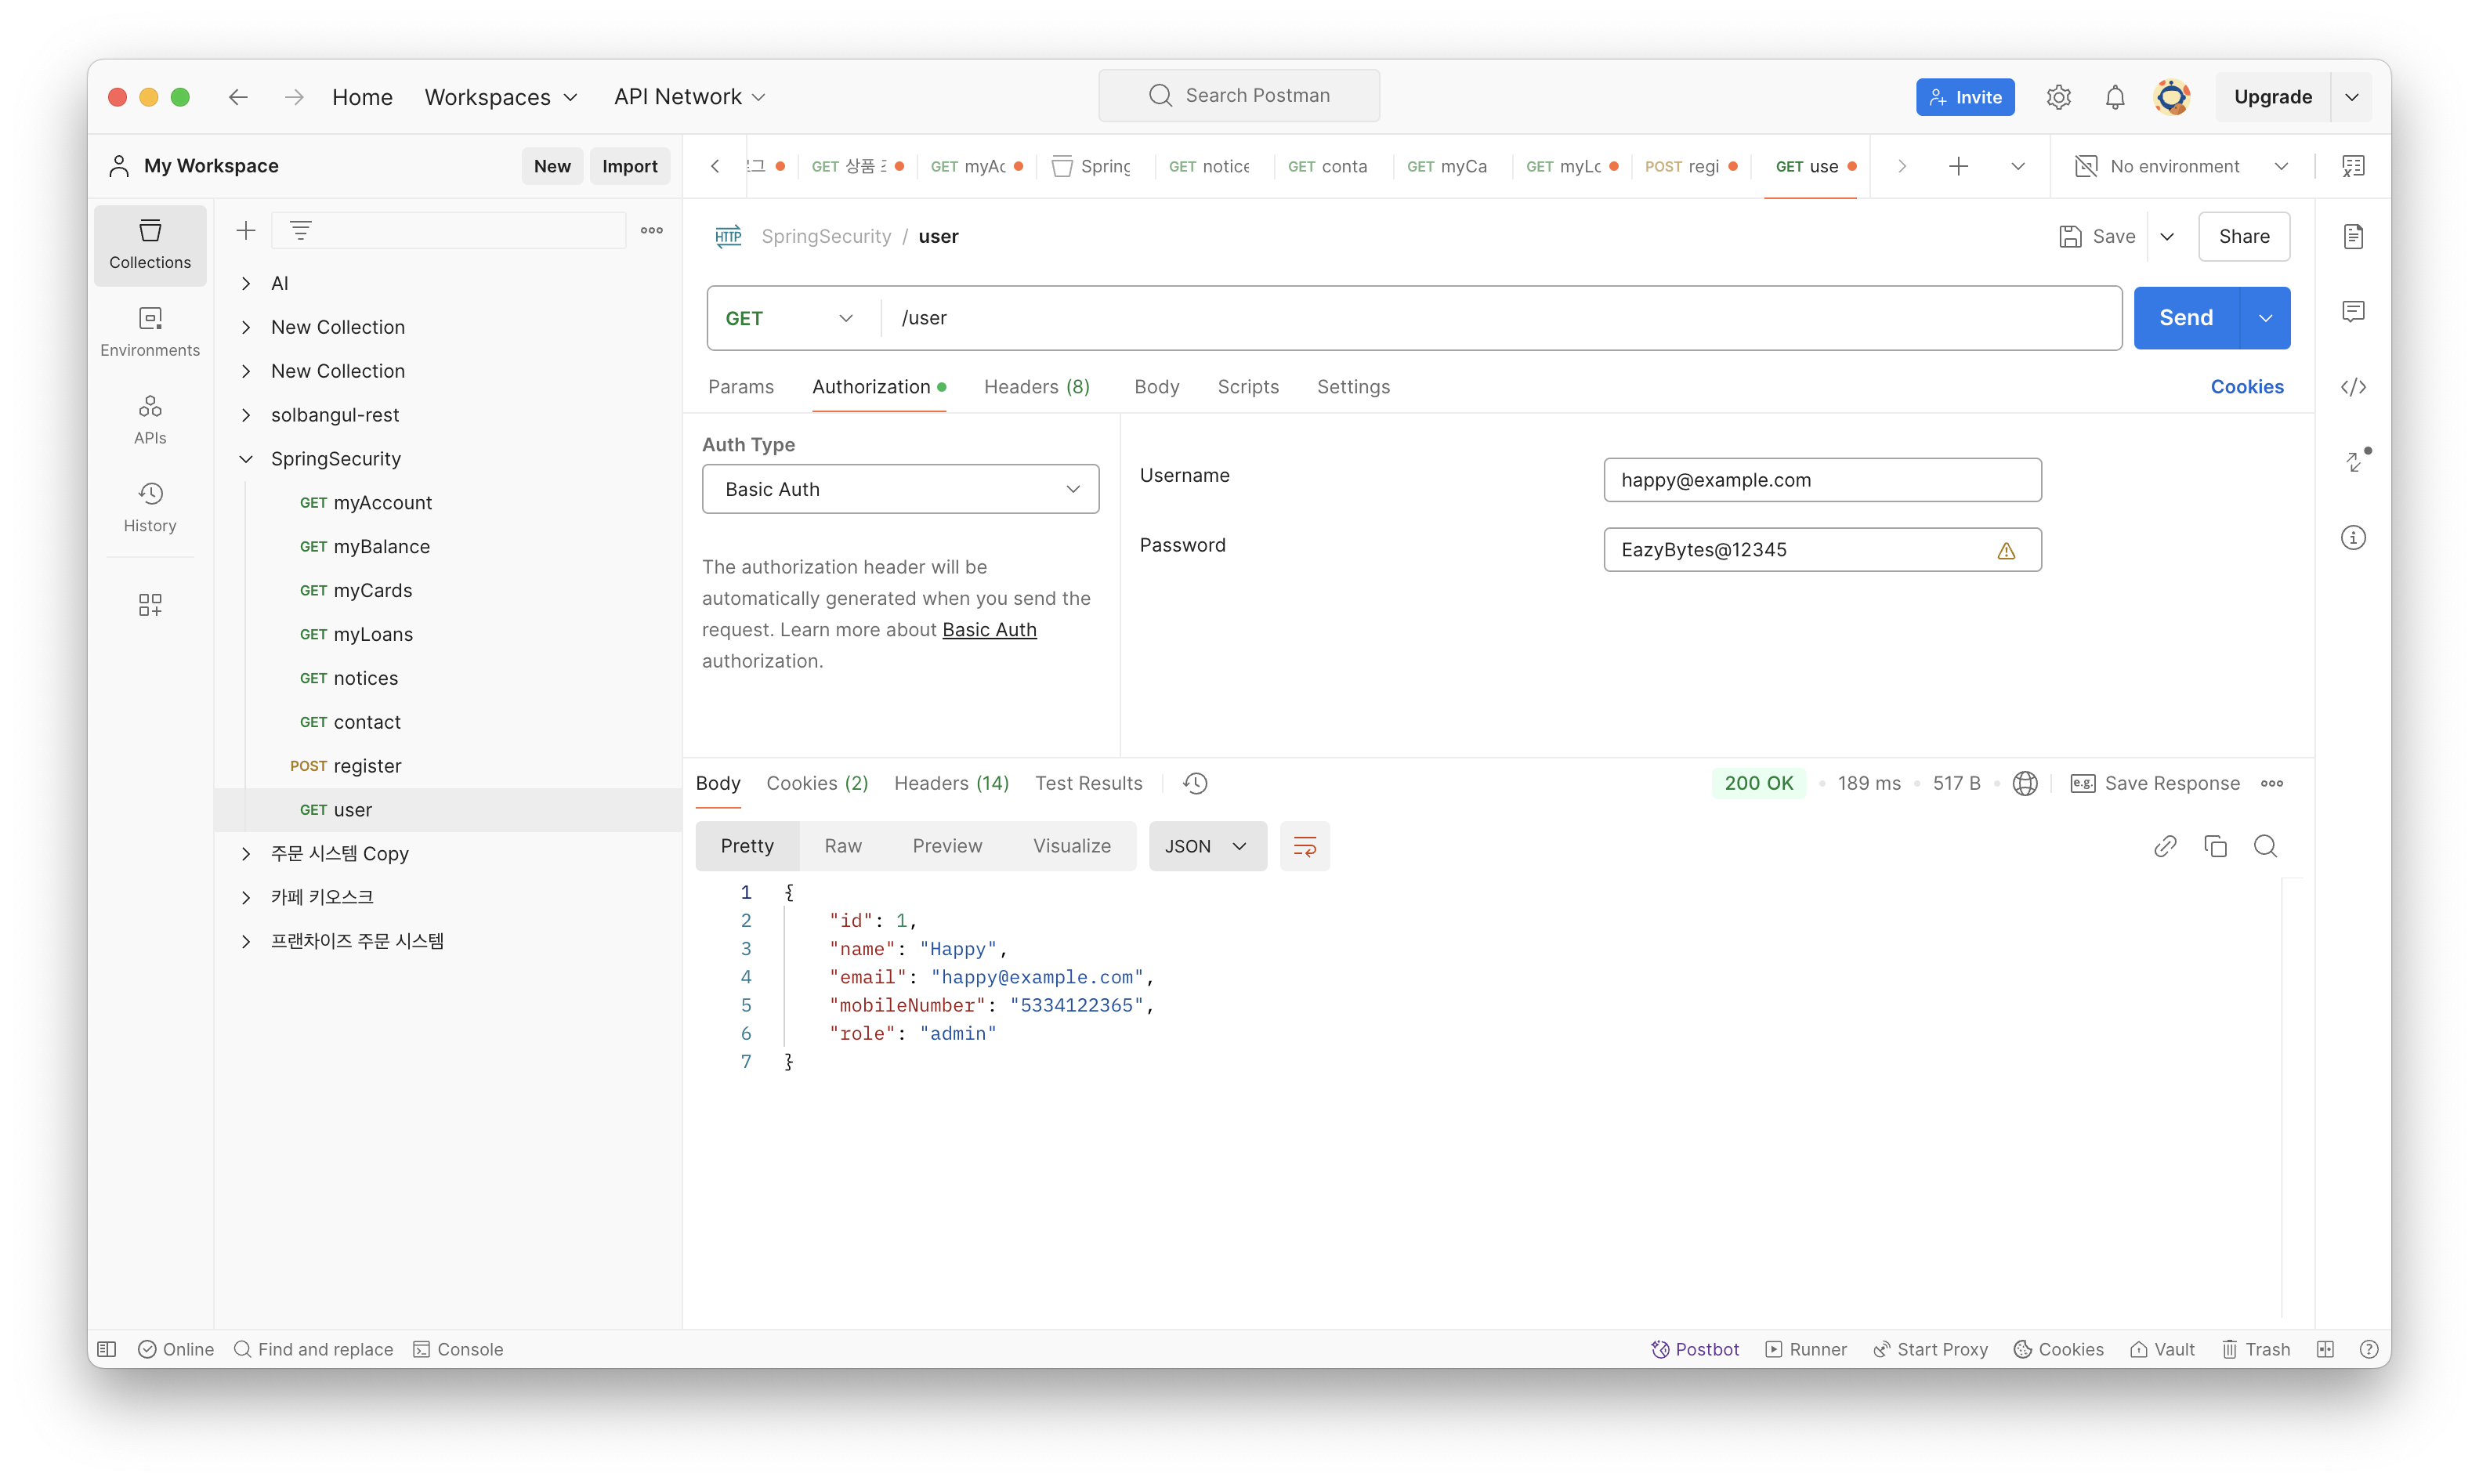Click the search response icon
2479x1484 pixels.
[2265, 846]
